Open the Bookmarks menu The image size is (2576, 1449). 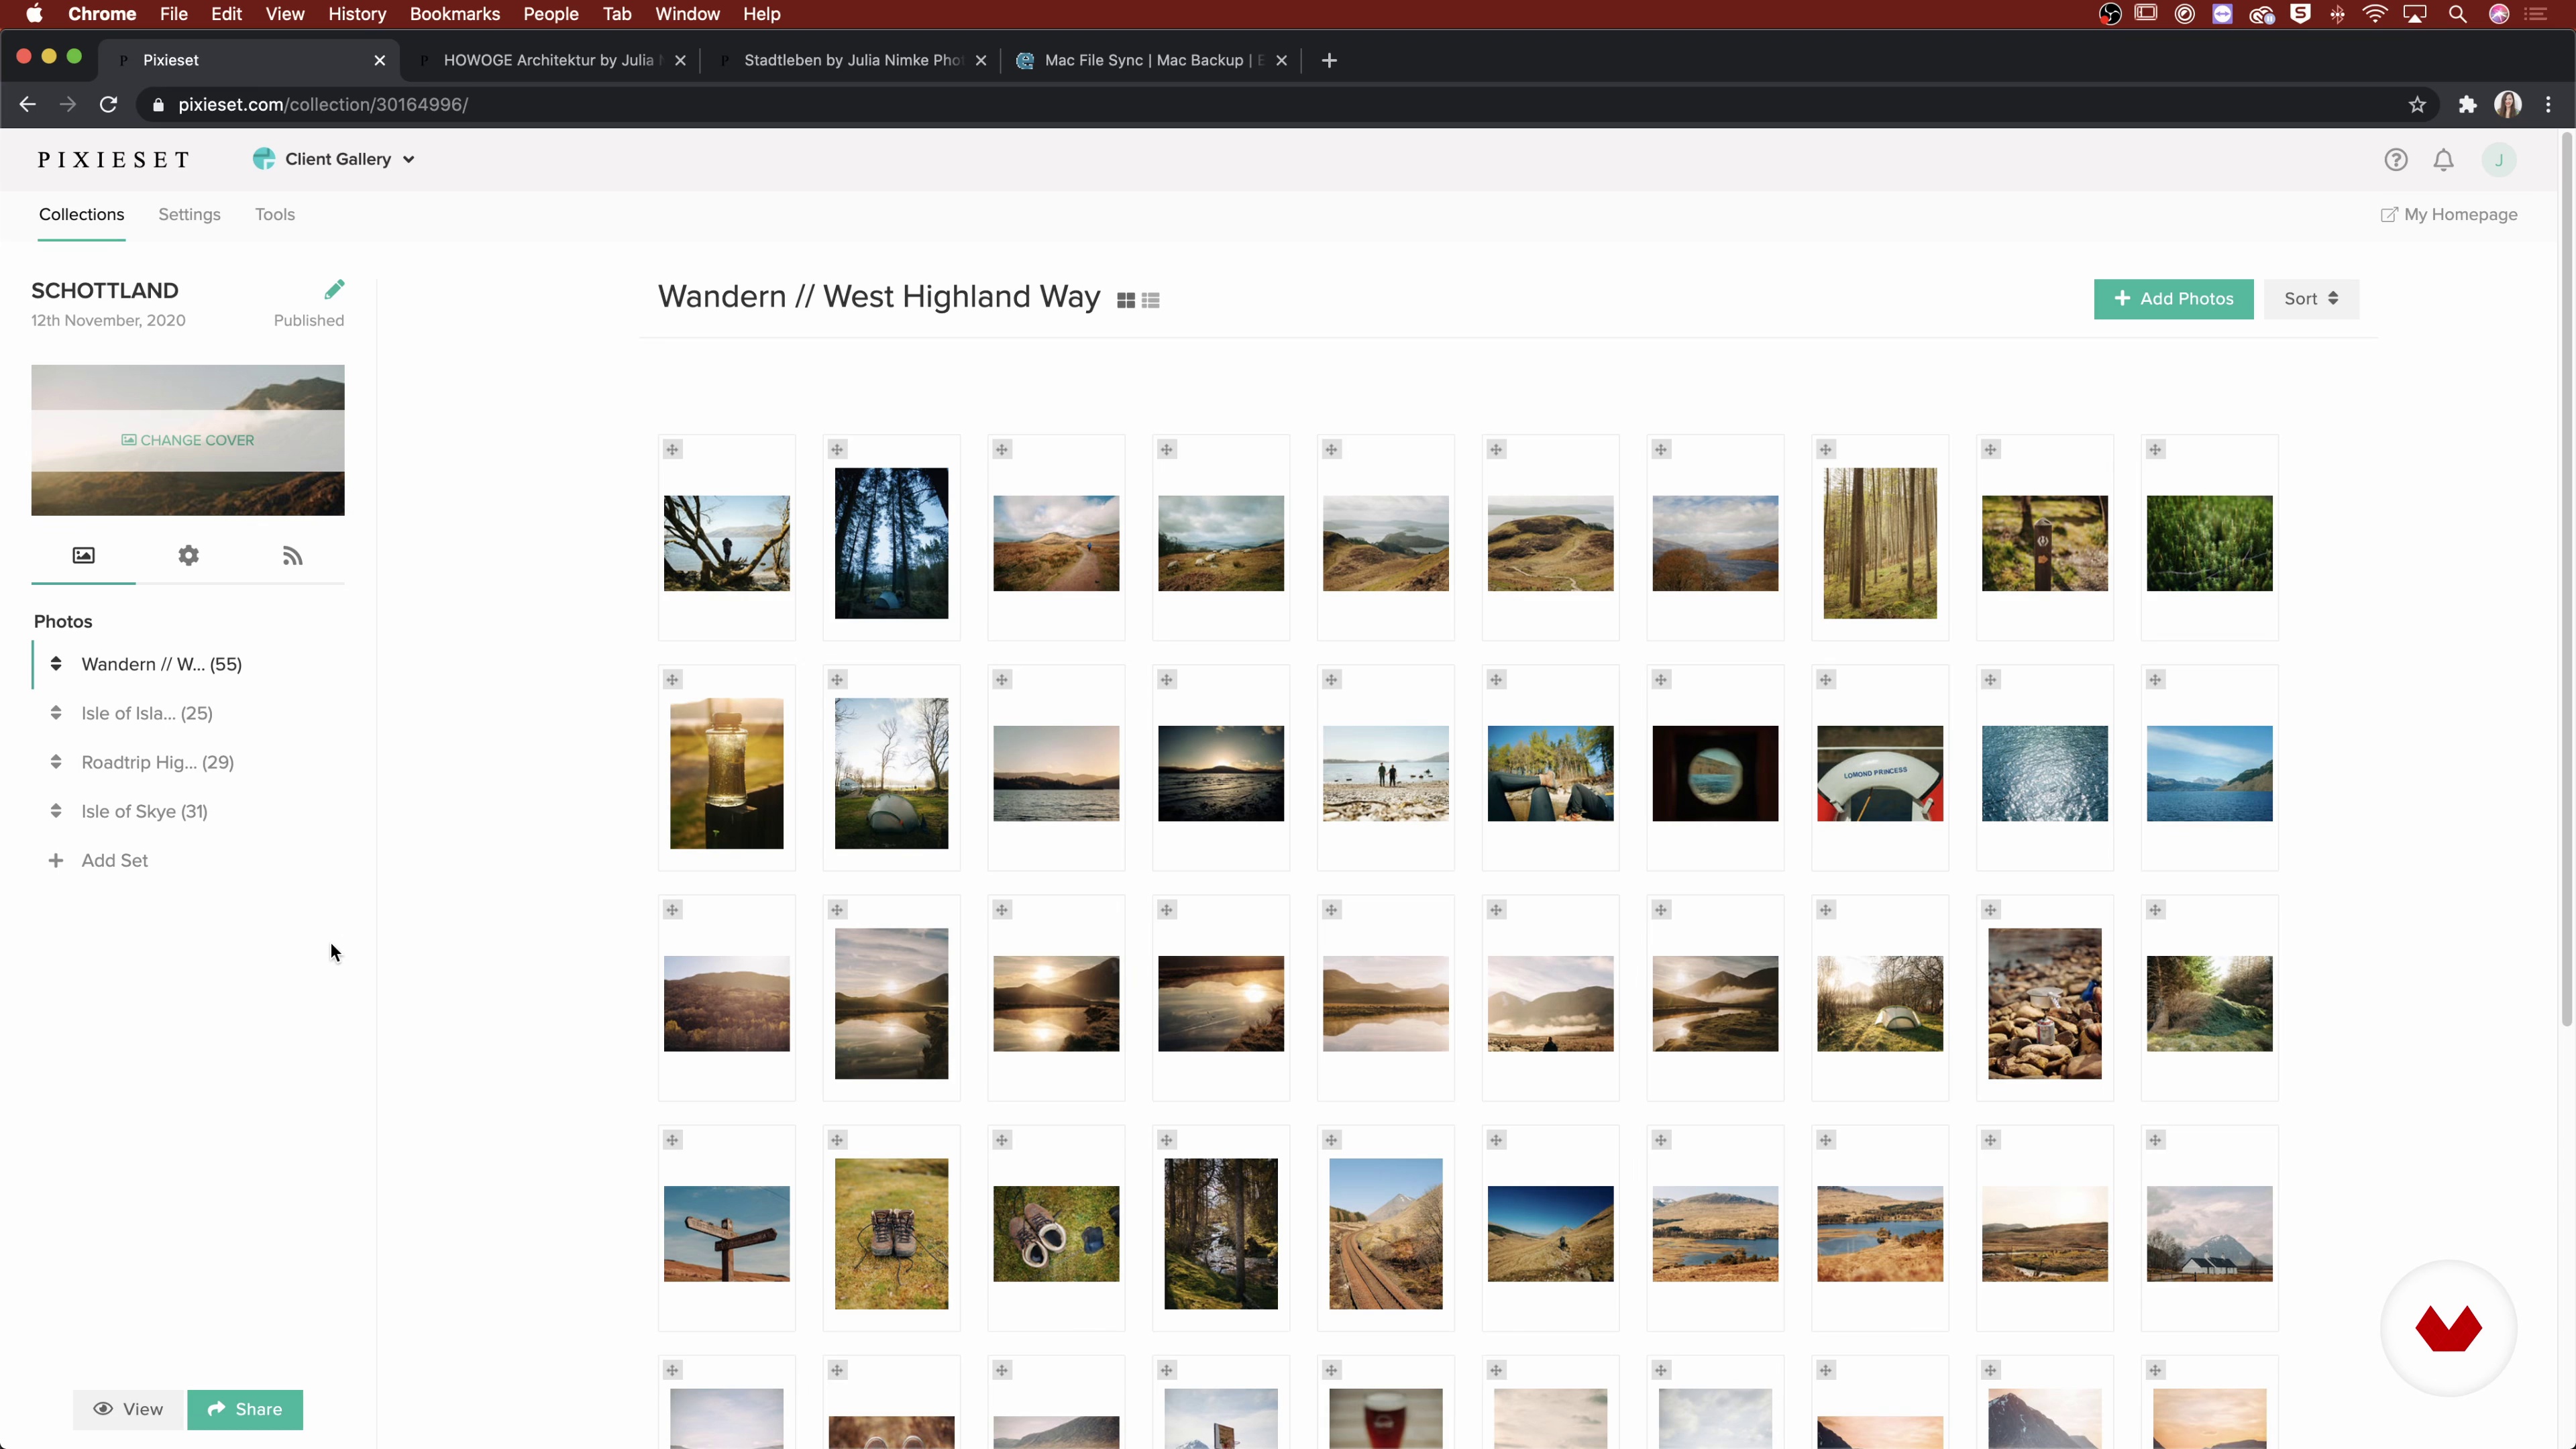[455, 14]
